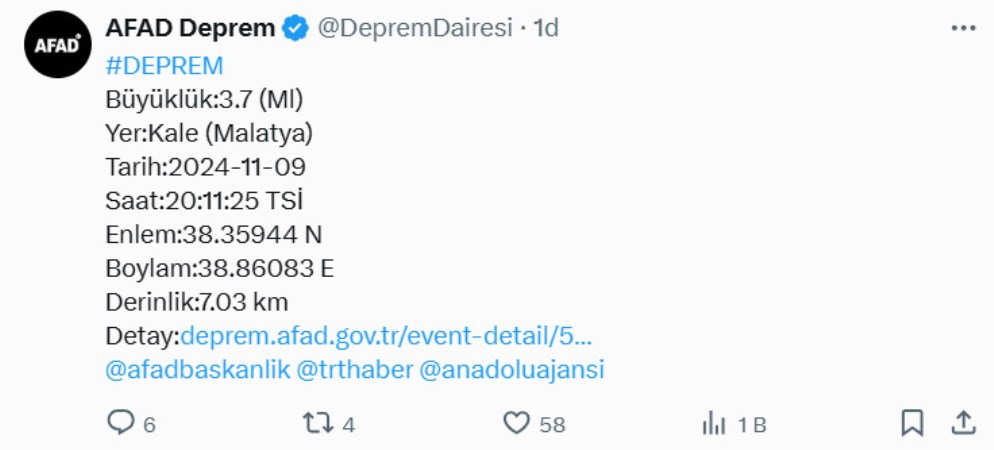
Task: Repost the tweet using the retweet arrows icon
Action: pos(317,424)
